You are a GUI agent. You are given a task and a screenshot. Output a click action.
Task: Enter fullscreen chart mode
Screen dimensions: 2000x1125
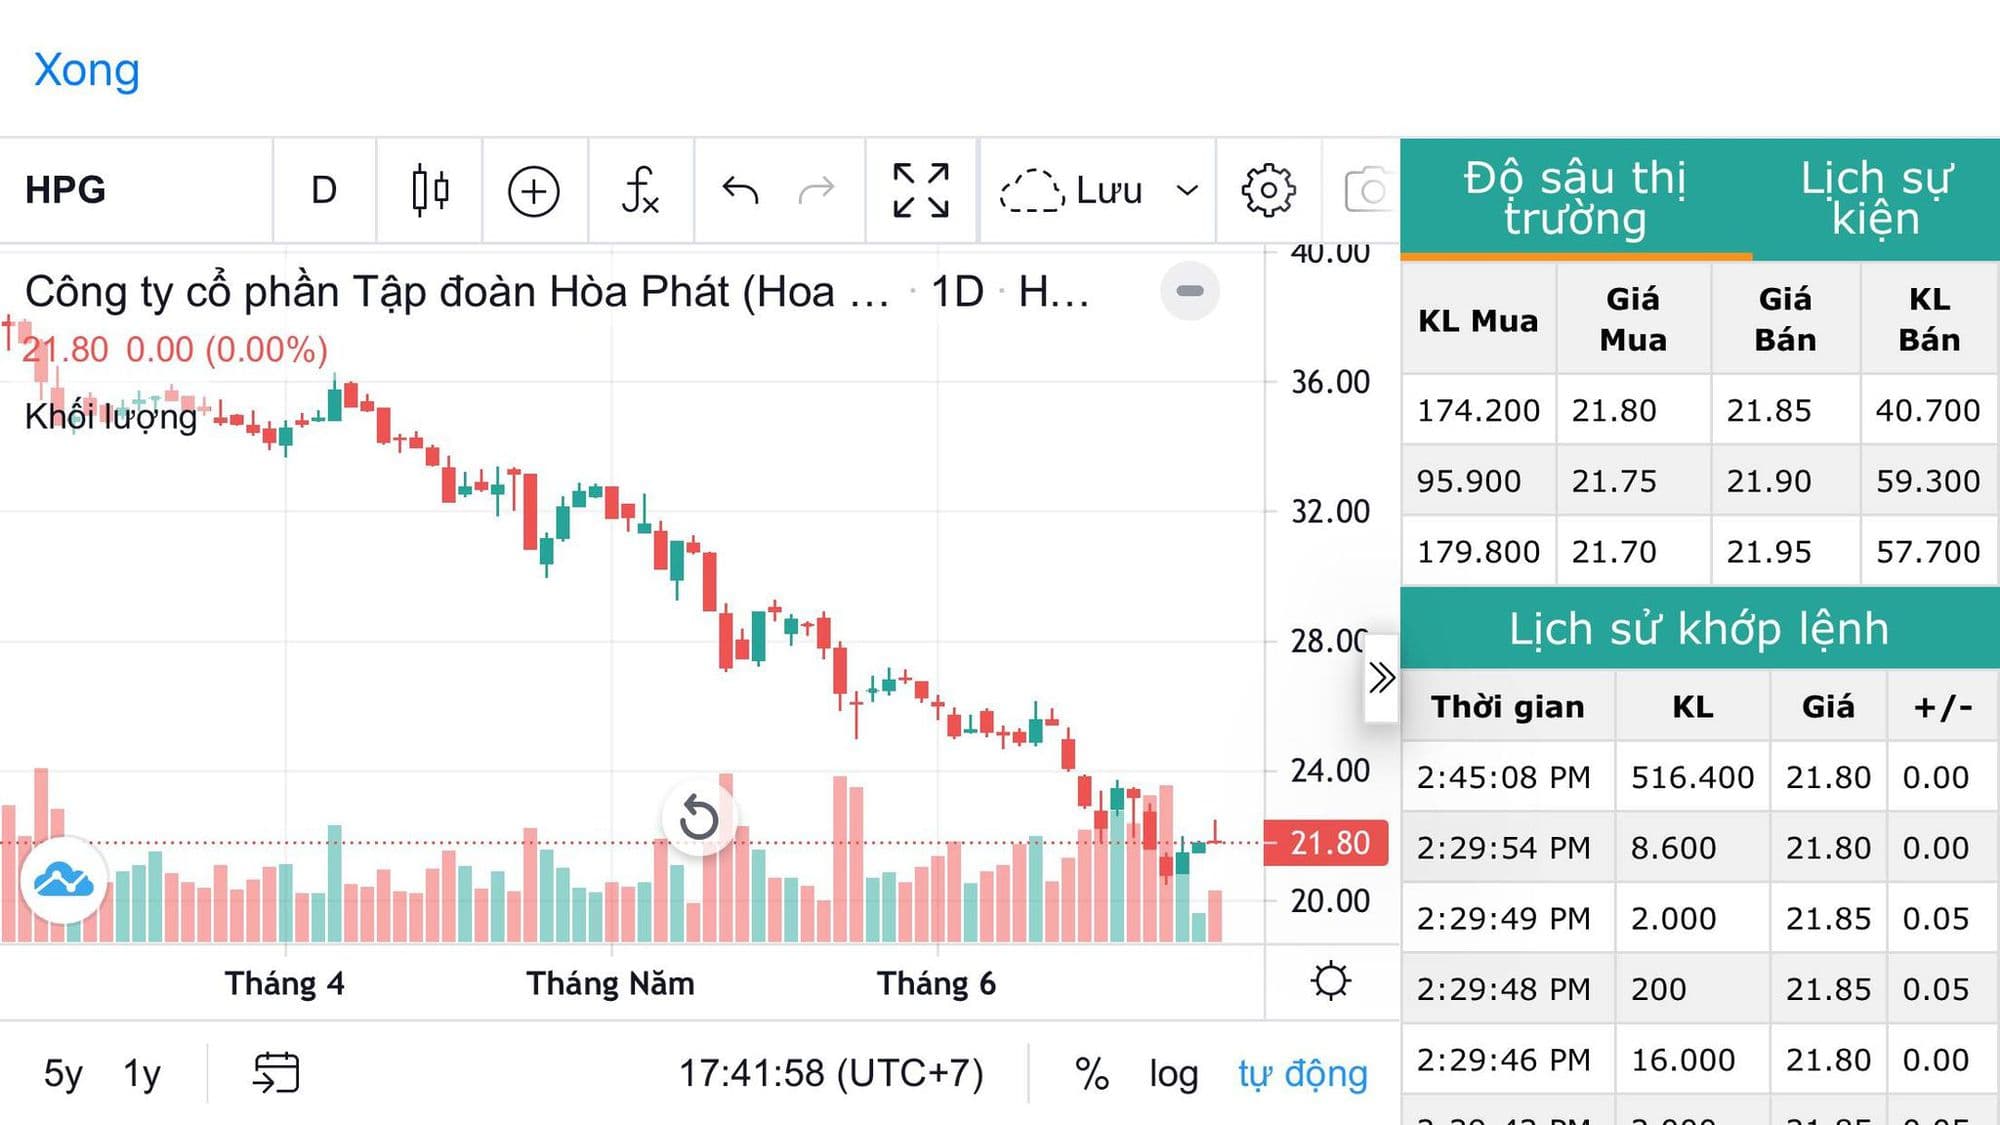tap(920, 190)
